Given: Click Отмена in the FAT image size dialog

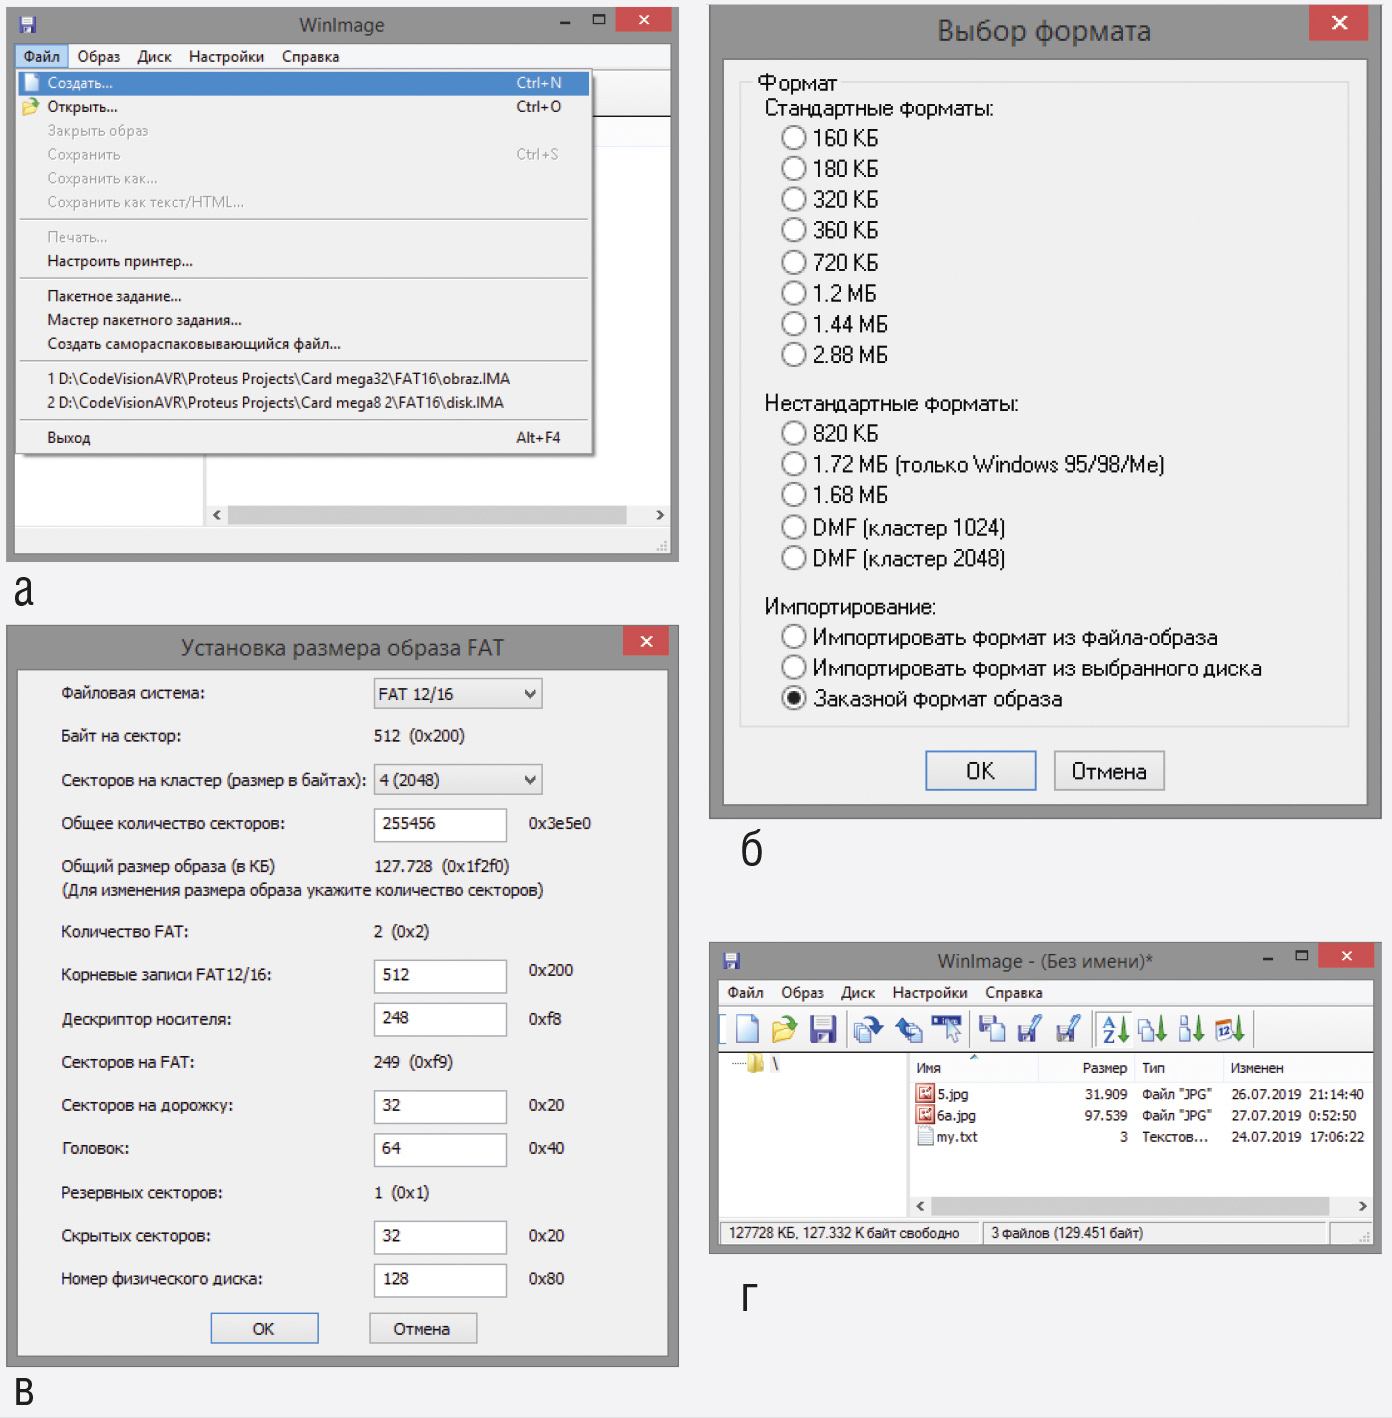Looking at the screenshot, I should (422, 1328).
